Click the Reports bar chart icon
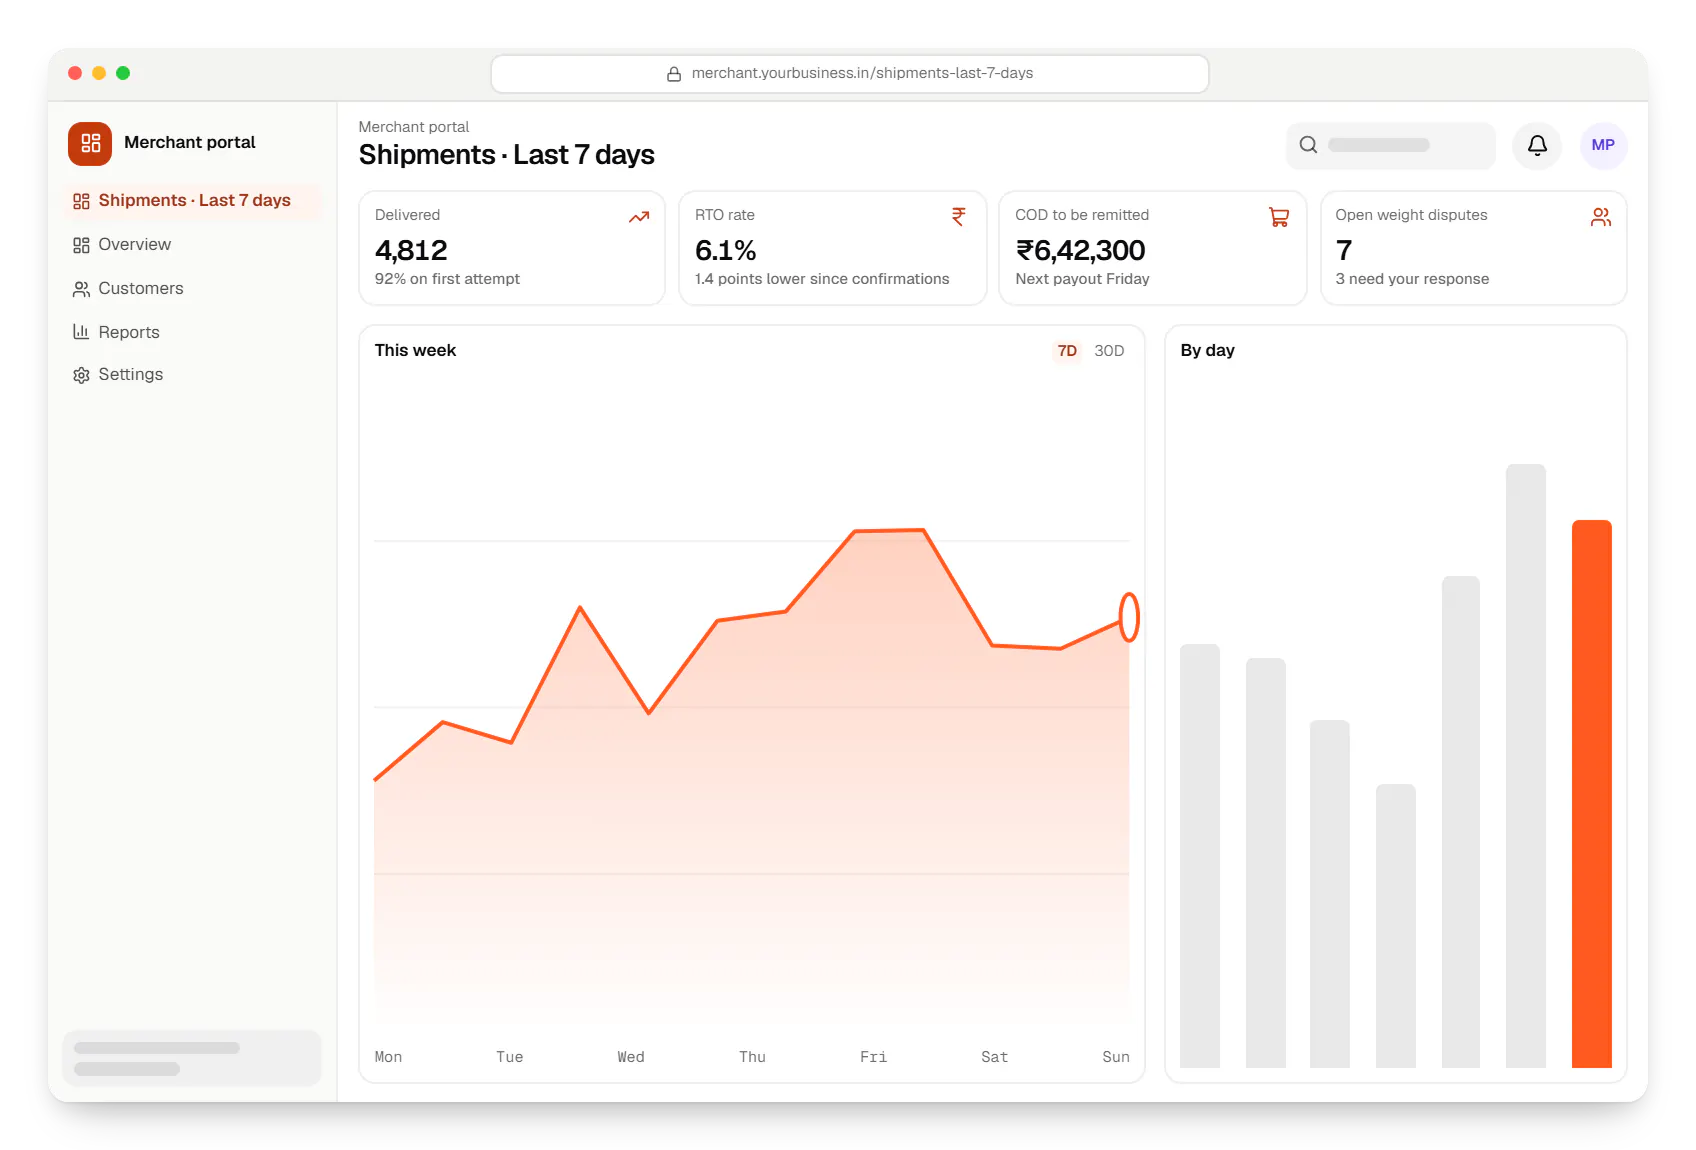 tap(81, 332)
